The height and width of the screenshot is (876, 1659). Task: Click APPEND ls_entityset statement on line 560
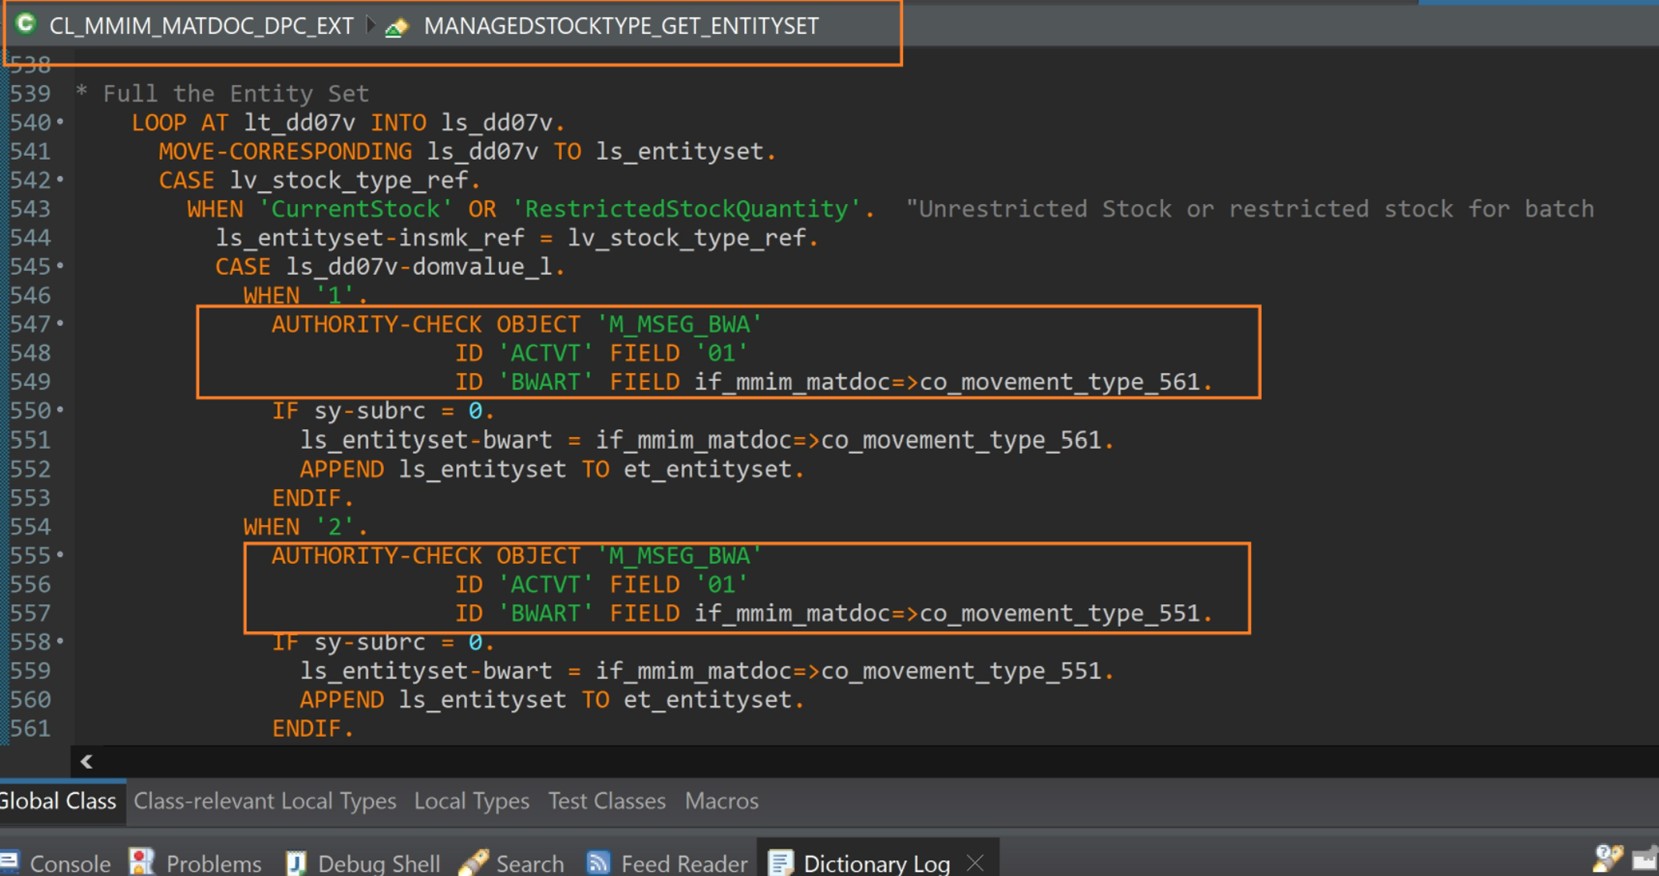coord(552,700)
